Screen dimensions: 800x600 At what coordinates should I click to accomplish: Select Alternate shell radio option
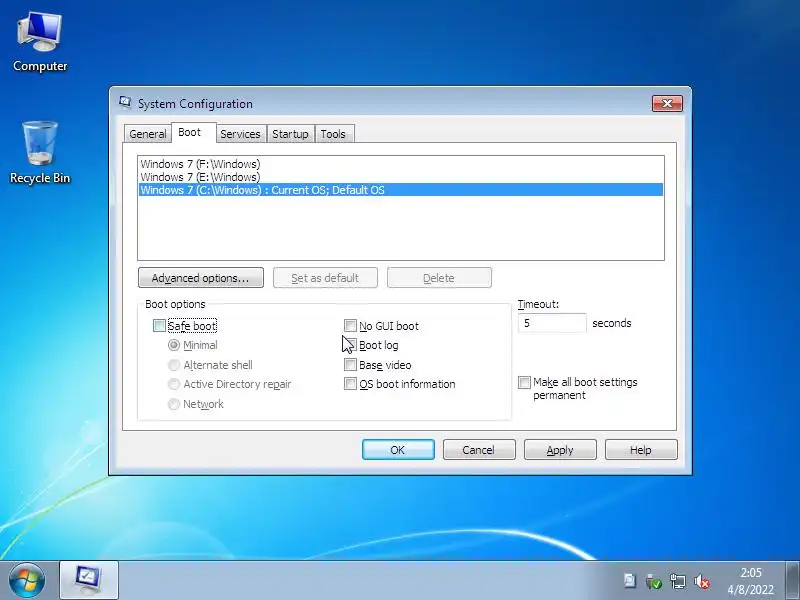coord(174,365)
